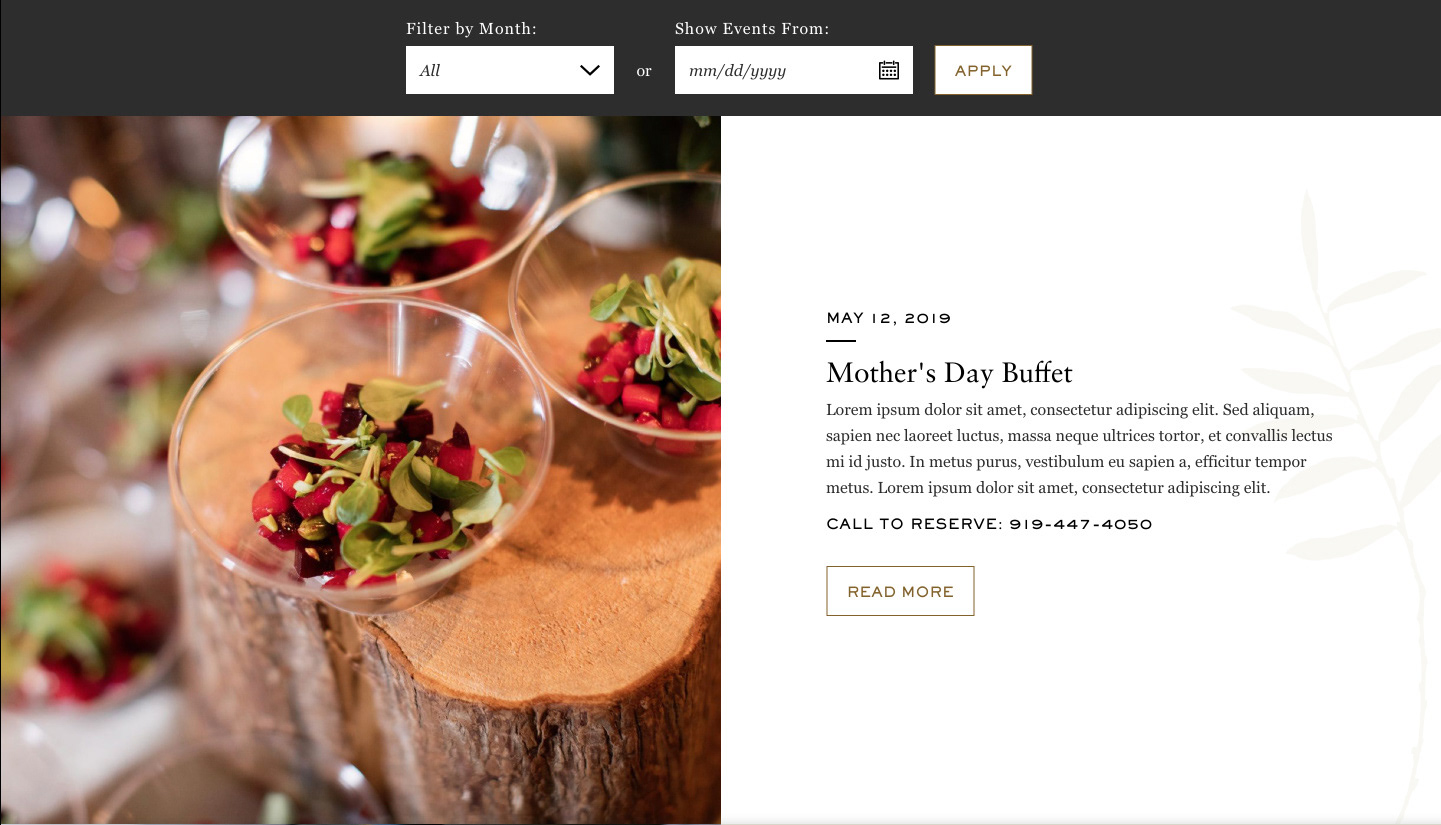Click the 'Call to Reserve' label text
1441x825 pixels.
[x=913, y=524]
